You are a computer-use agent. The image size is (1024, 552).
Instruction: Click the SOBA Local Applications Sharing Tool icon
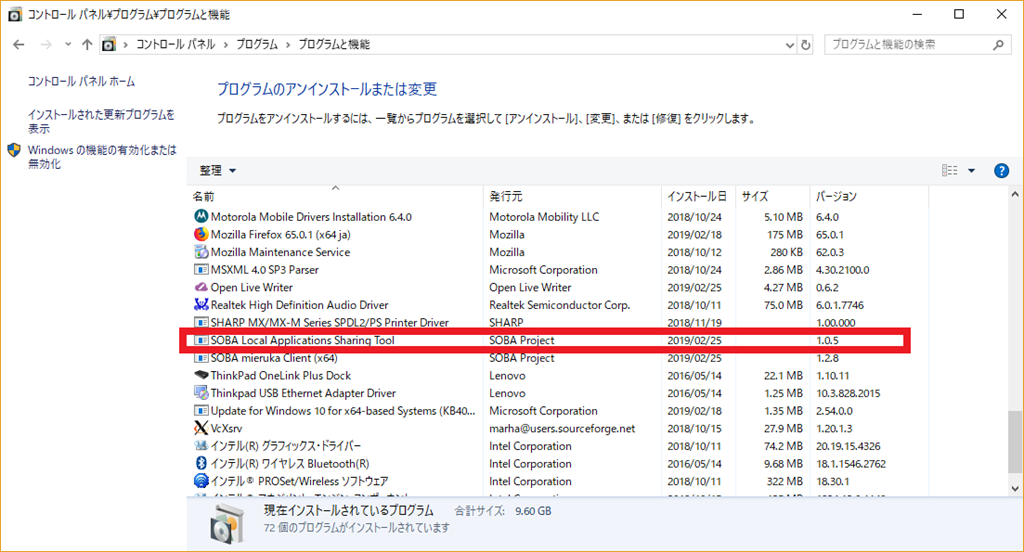(201, 340)
